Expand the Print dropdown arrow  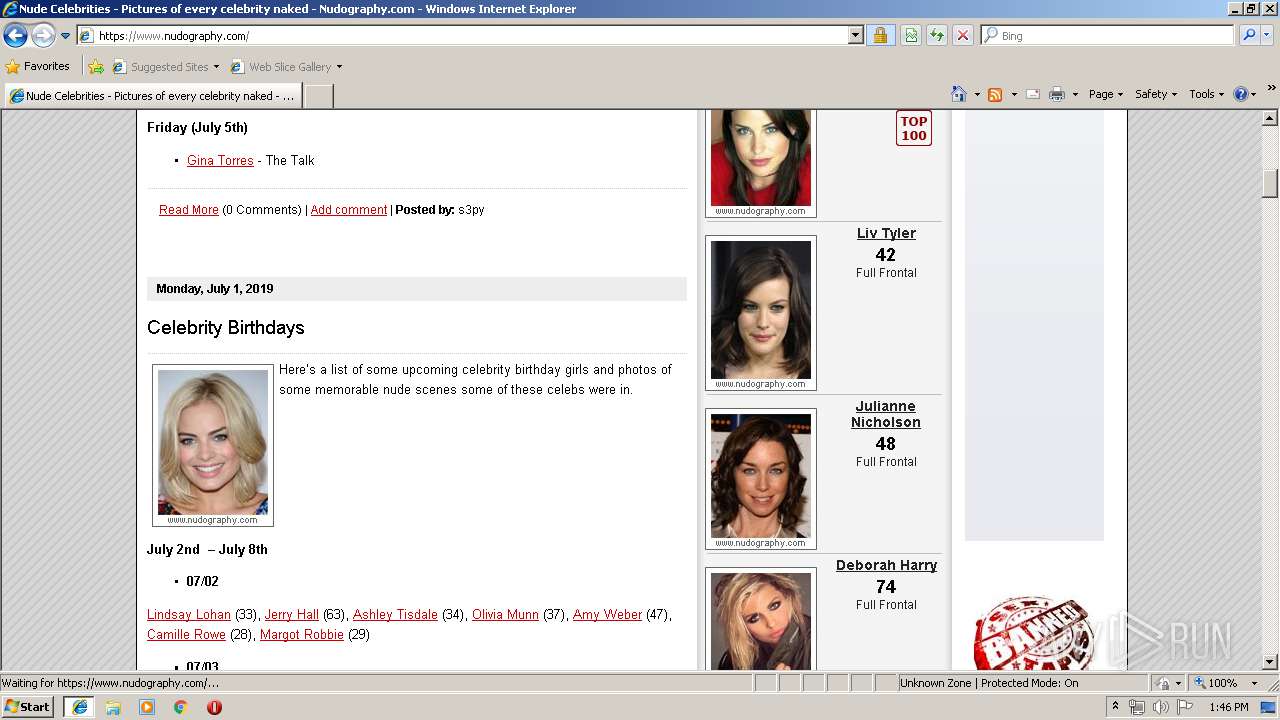1075,94
